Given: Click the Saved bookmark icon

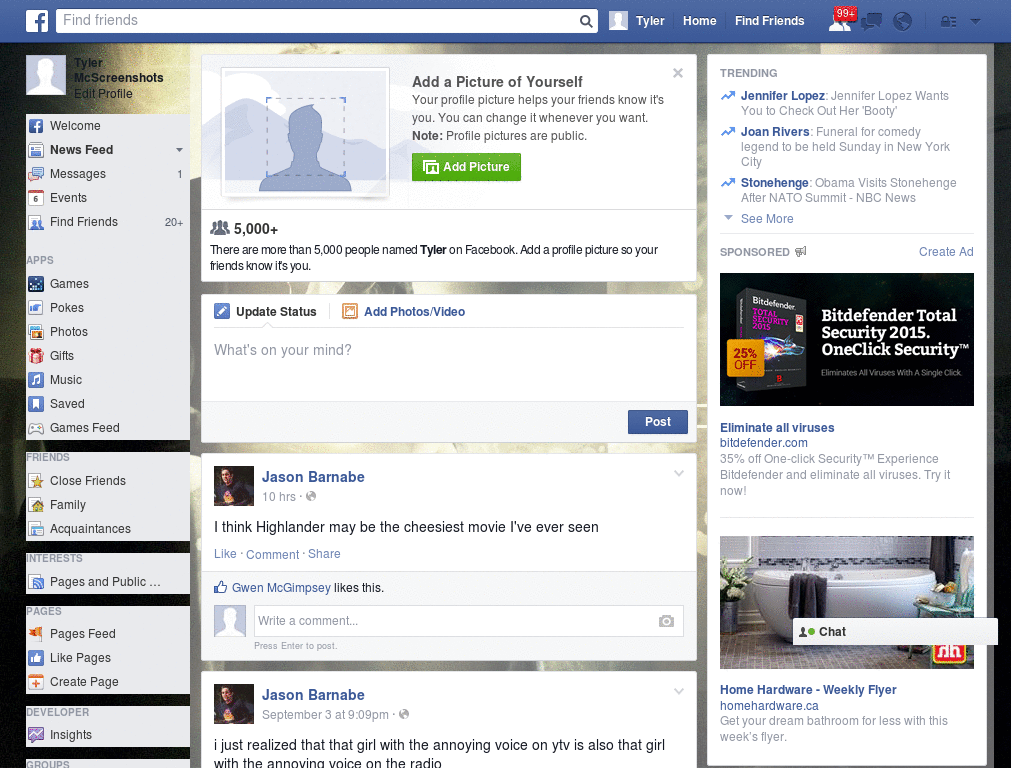Looking at the screenshot, I should click(36, 404).
